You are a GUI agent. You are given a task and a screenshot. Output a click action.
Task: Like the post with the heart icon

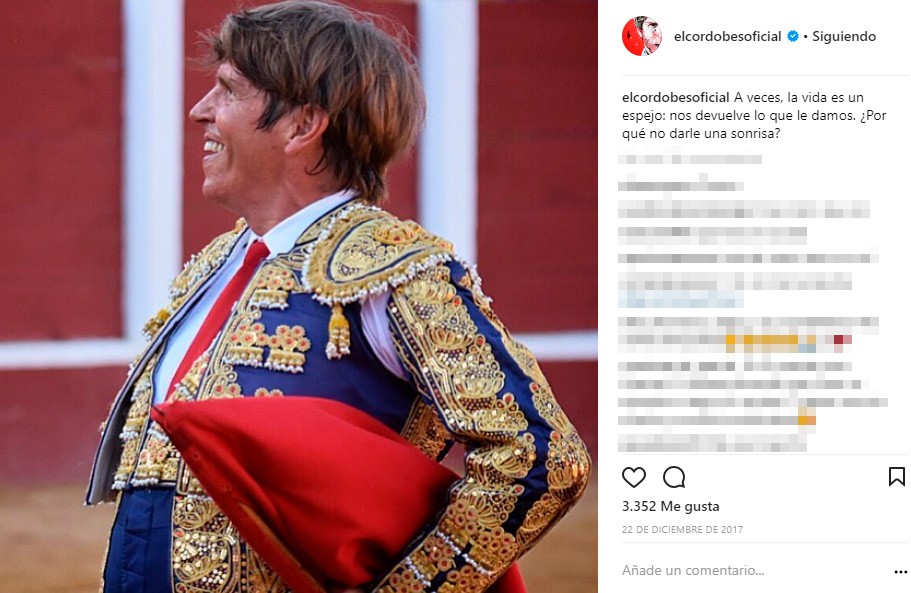click(x=634, y=477)
